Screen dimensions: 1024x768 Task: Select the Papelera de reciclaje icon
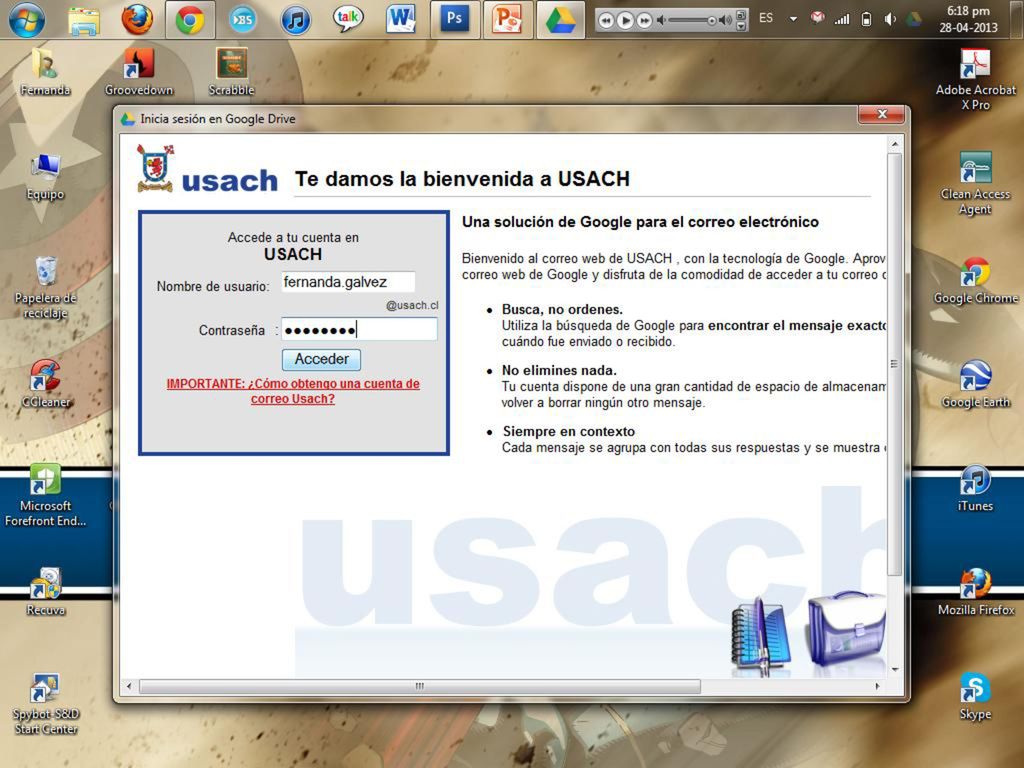coord(45,287)
